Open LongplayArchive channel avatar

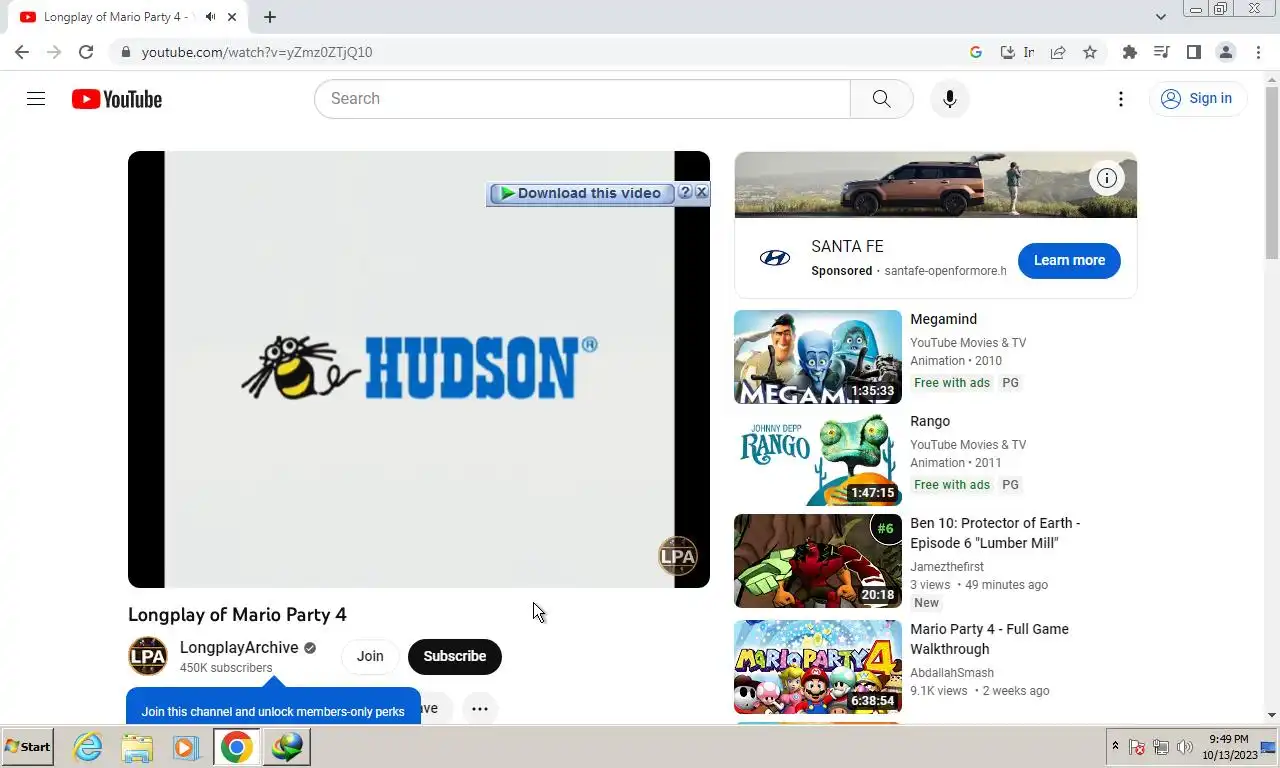[x=148, y=656]
